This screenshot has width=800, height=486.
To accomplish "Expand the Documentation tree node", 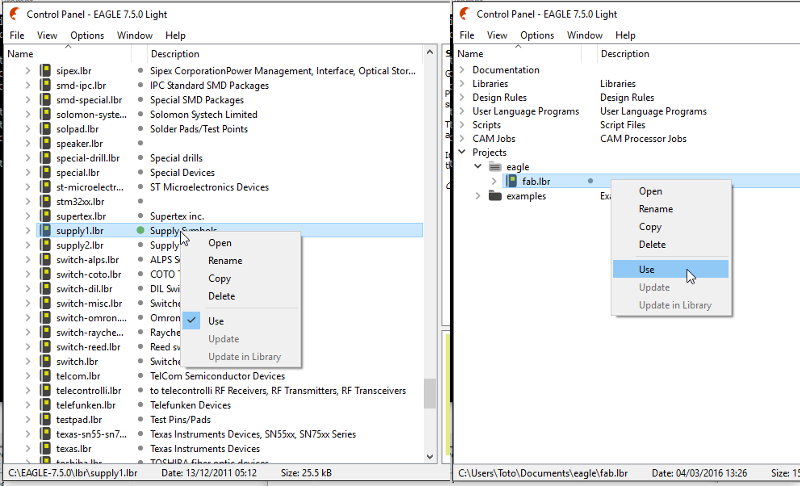I will coord(462,69).
